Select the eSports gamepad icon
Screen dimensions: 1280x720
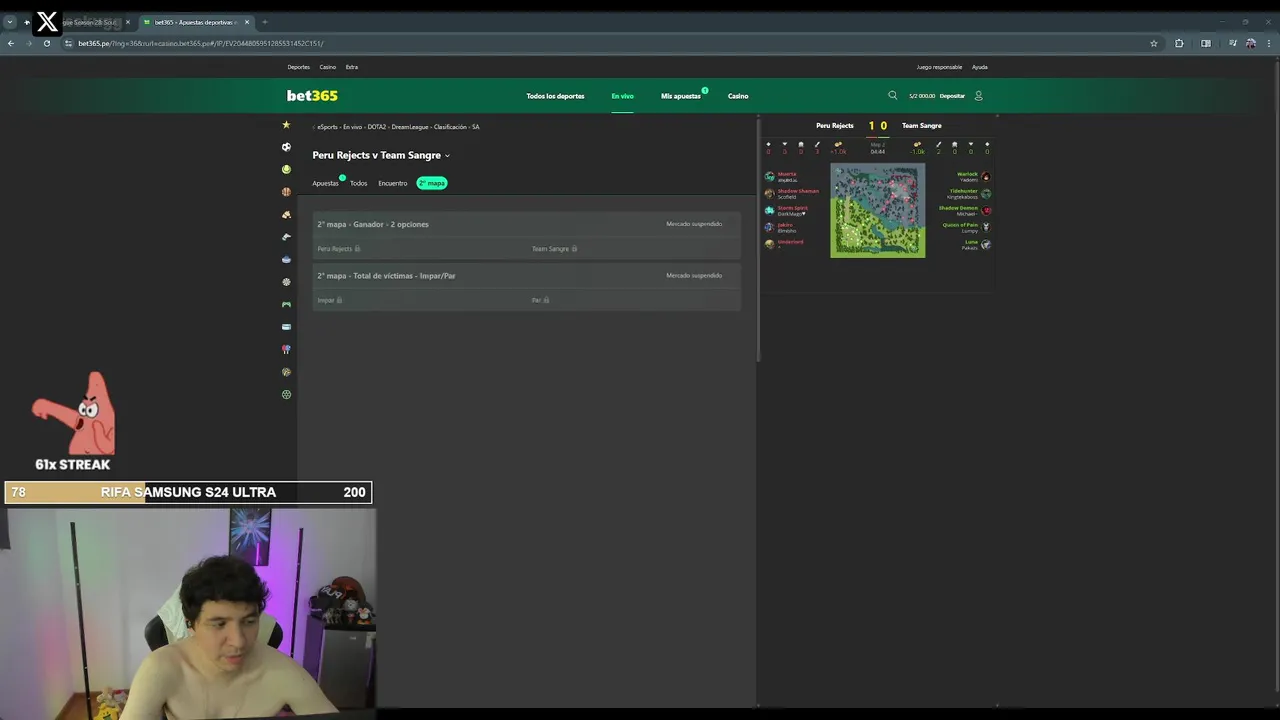(x=286, y=304)
